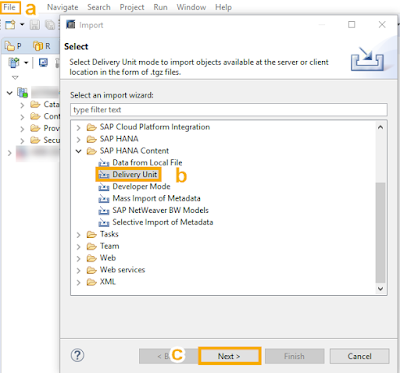Click the 'Delivery Unit' tree label
Viewport: 400px width, 373px height.
pos(135,175)
